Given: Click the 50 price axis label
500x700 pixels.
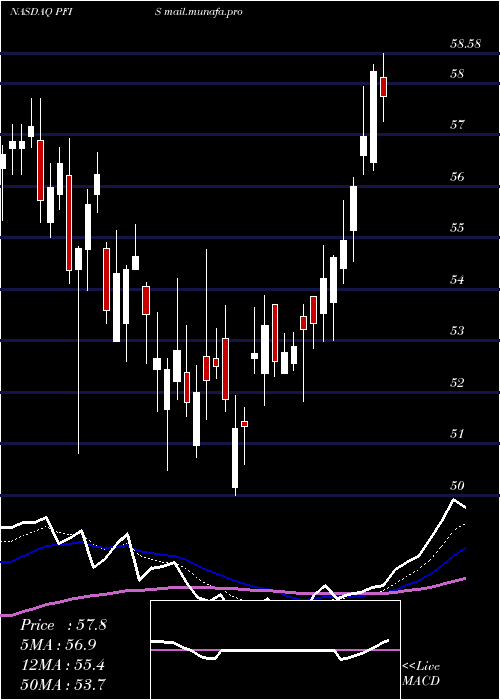Looking at the screenshot, I should (x=457, y=486).
